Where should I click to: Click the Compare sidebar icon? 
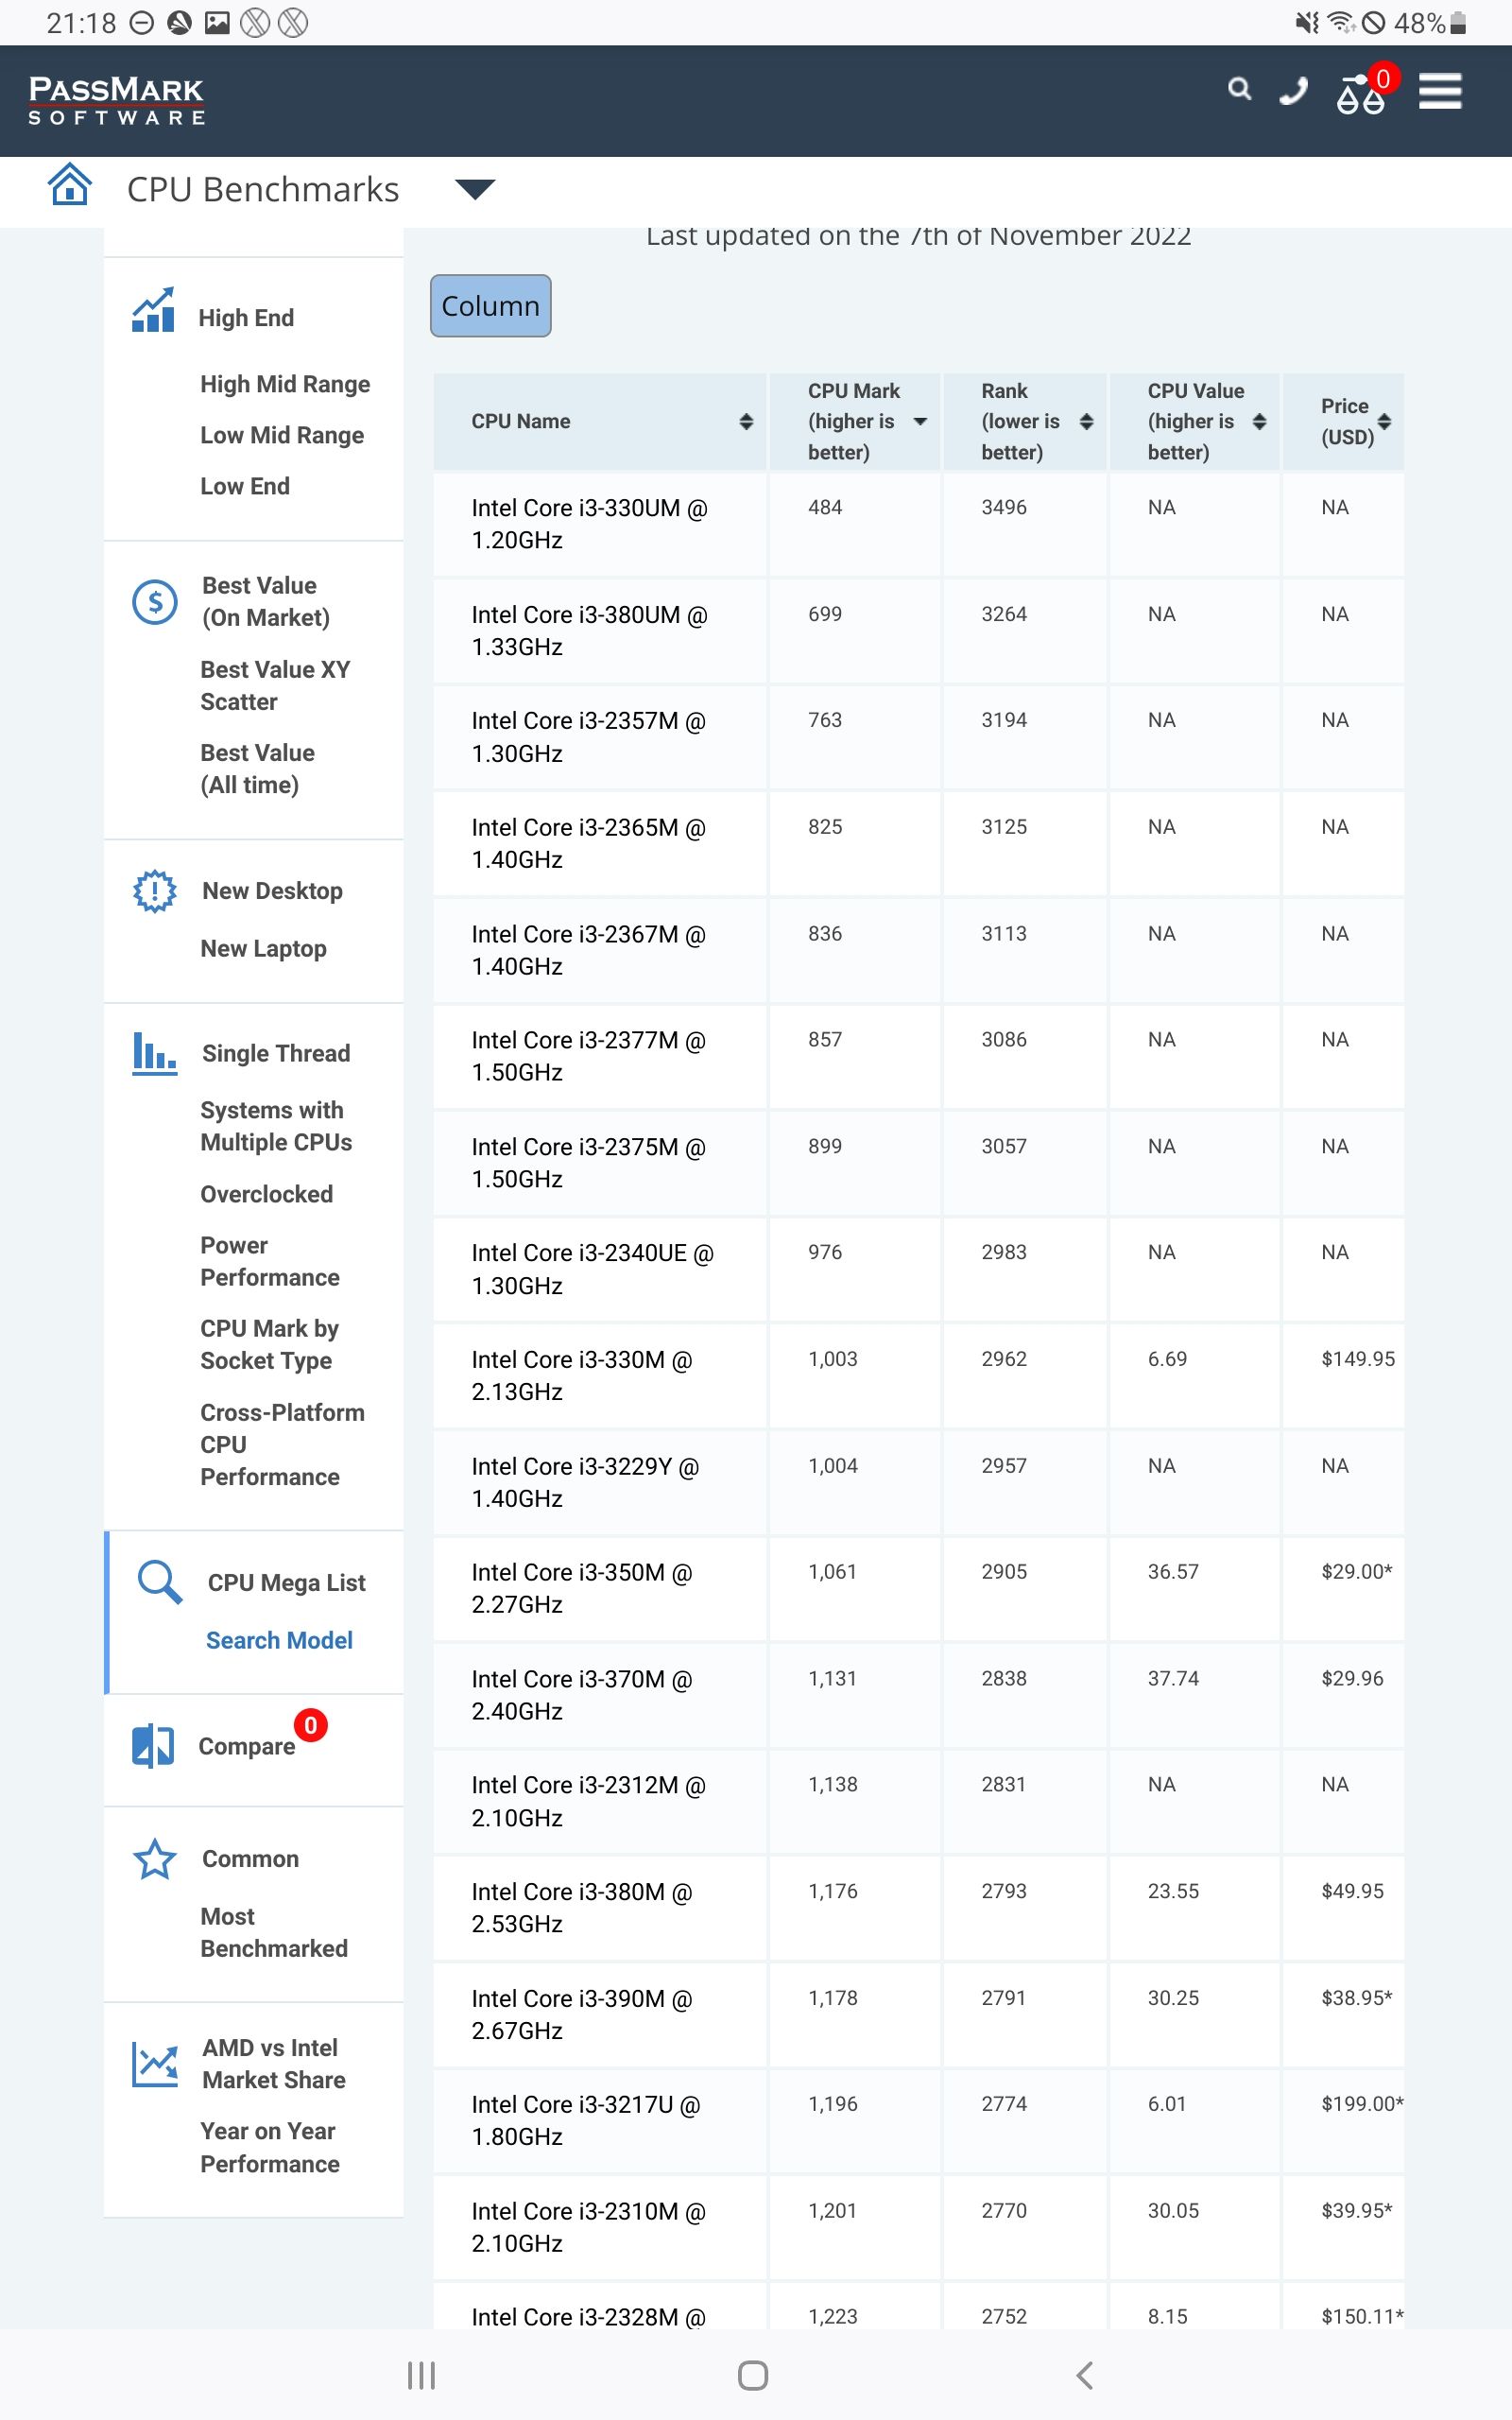[x=153, y=1746]
